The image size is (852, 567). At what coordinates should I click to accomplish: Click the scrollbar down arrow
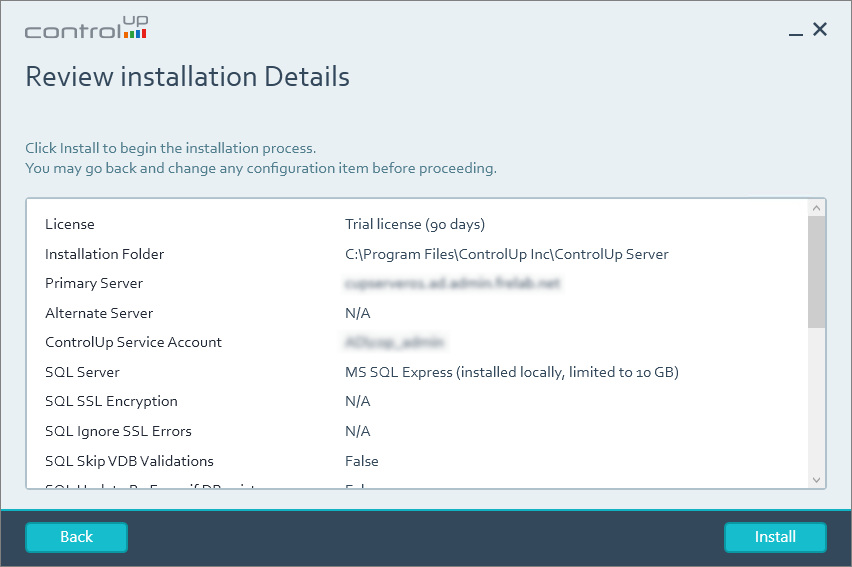pyautogui.click(x=817, y=479)
